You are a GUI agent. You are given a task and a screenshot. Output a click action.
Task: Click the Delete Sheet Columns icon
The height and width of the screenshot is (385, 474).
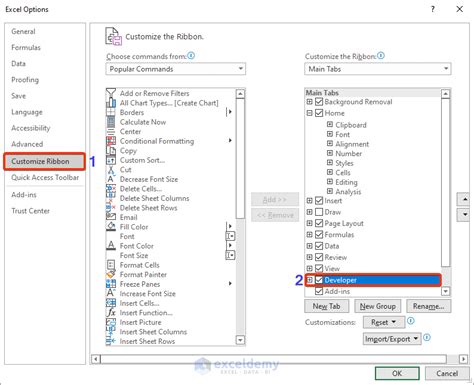coord(111,198)
